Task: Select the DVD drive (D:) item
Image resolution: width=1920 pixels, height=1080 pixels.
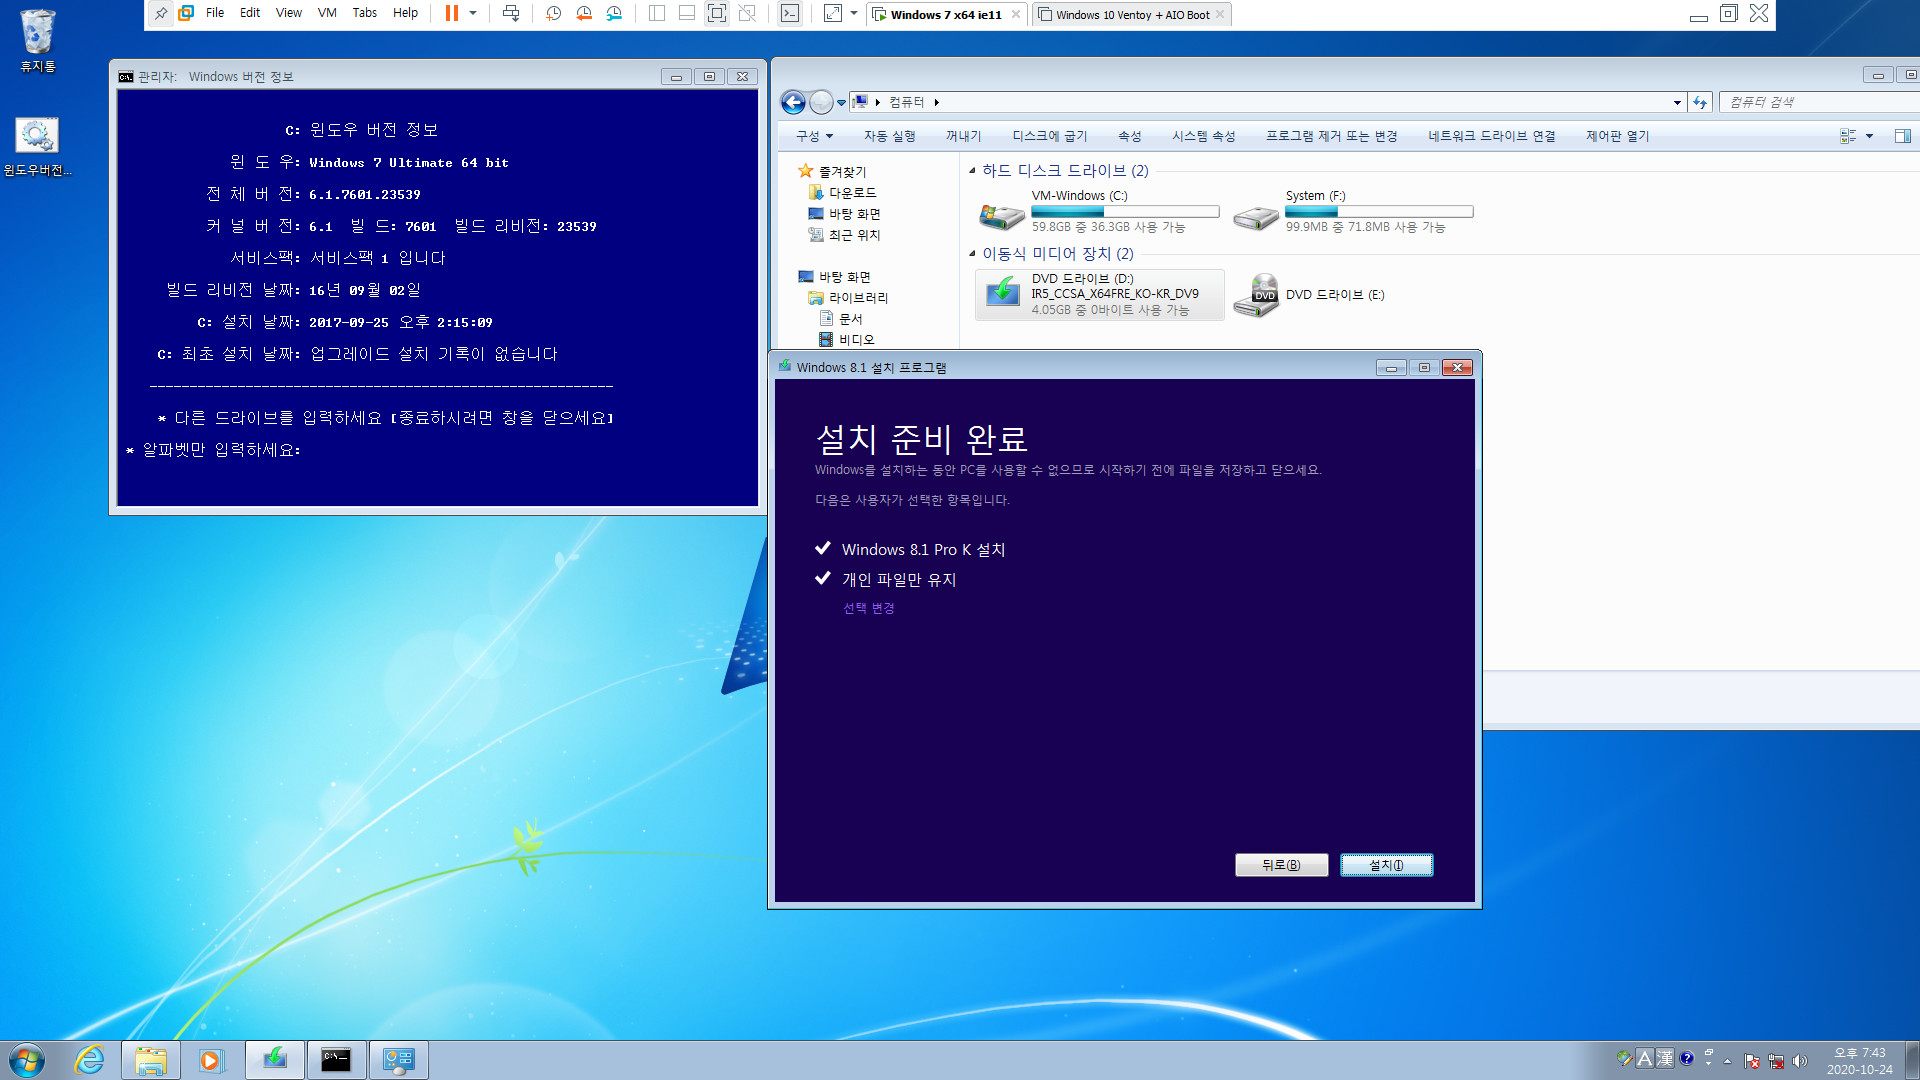Action: pyautogui.click(x=1099, y=294)
